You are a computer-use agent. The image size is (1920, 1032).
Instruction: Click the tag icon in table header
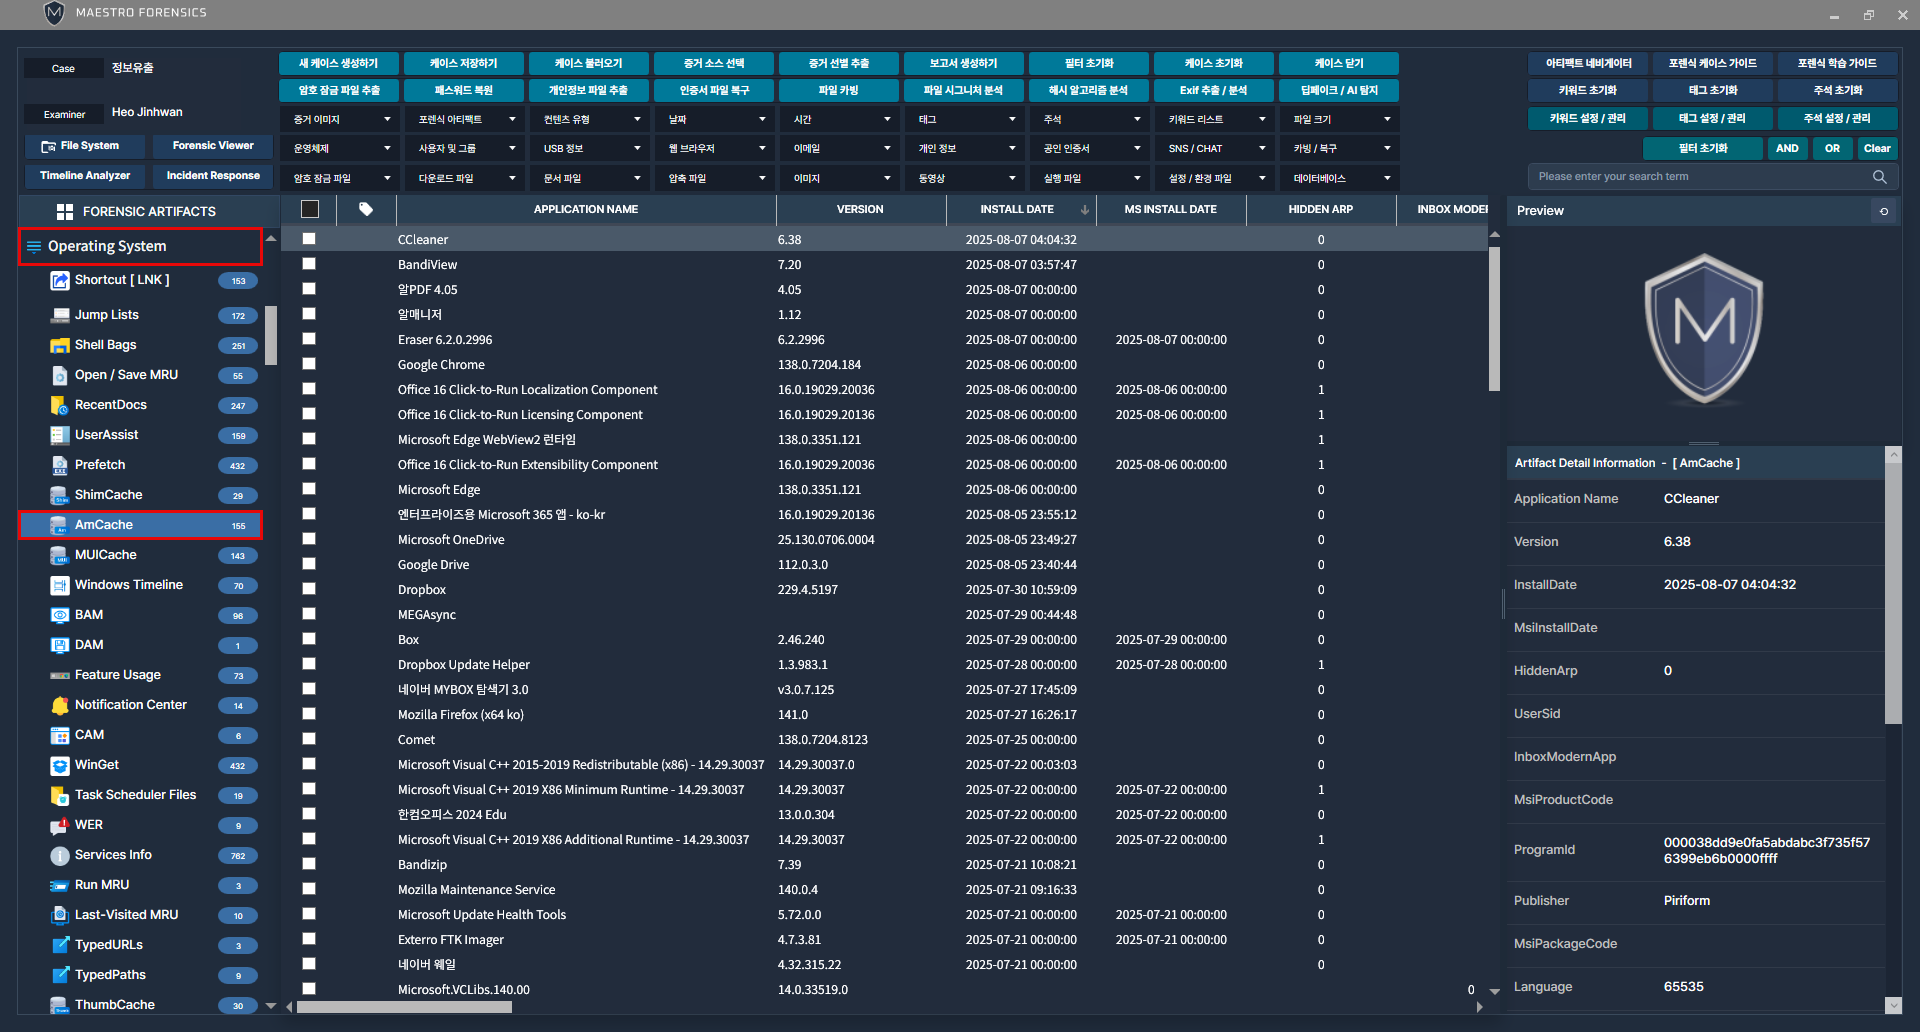point(366,209)
